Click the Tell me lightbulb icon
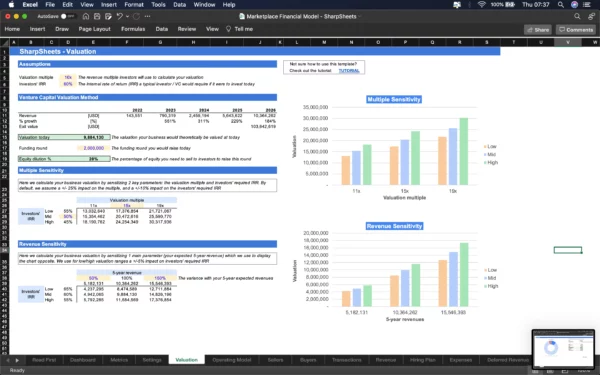This screenshot has height=375, width=600. click(x=228, y=29)
